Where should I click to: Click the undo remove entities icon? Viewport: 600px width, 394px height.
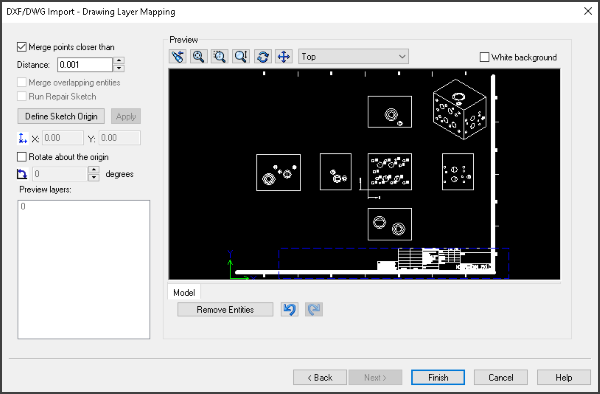[x=290, y=309]
